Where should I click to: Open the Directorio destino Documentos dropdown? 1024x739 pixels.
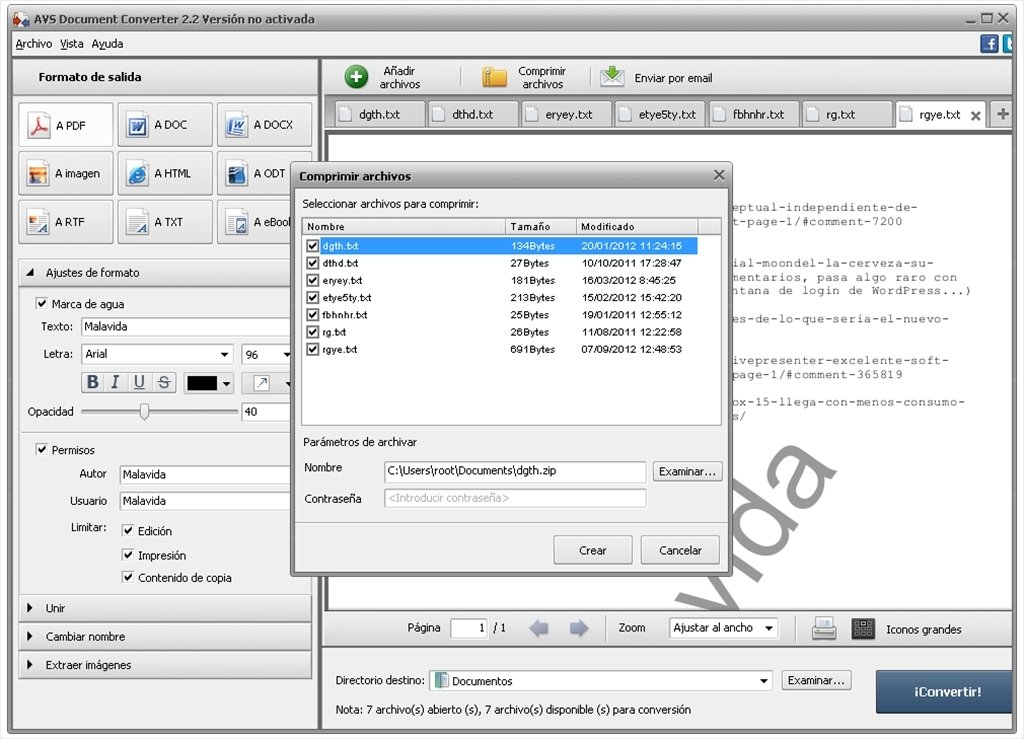click(763, 681)
